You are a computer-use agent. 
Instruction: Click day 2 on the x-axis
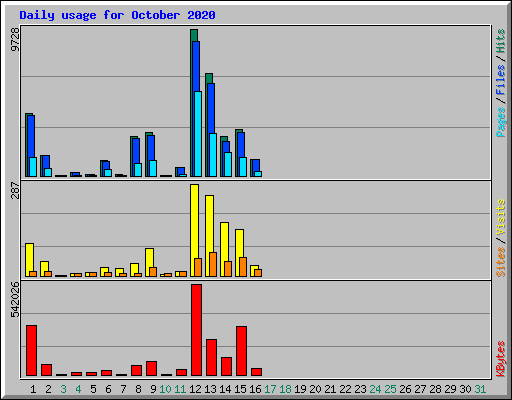click(48, 389)
